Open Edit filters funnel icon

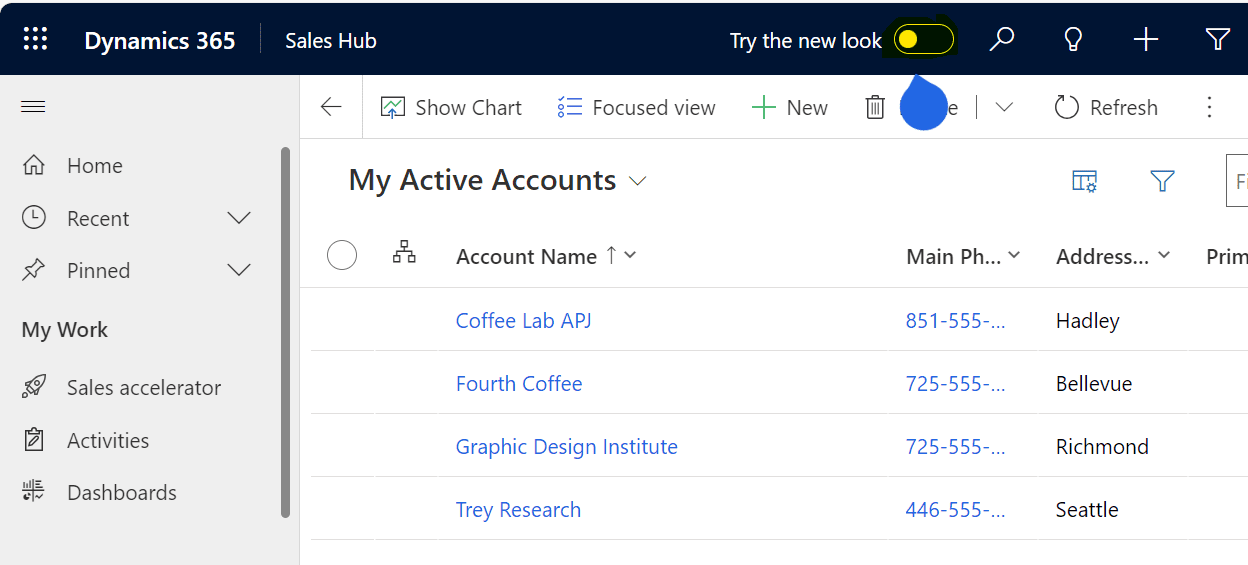1162,181
